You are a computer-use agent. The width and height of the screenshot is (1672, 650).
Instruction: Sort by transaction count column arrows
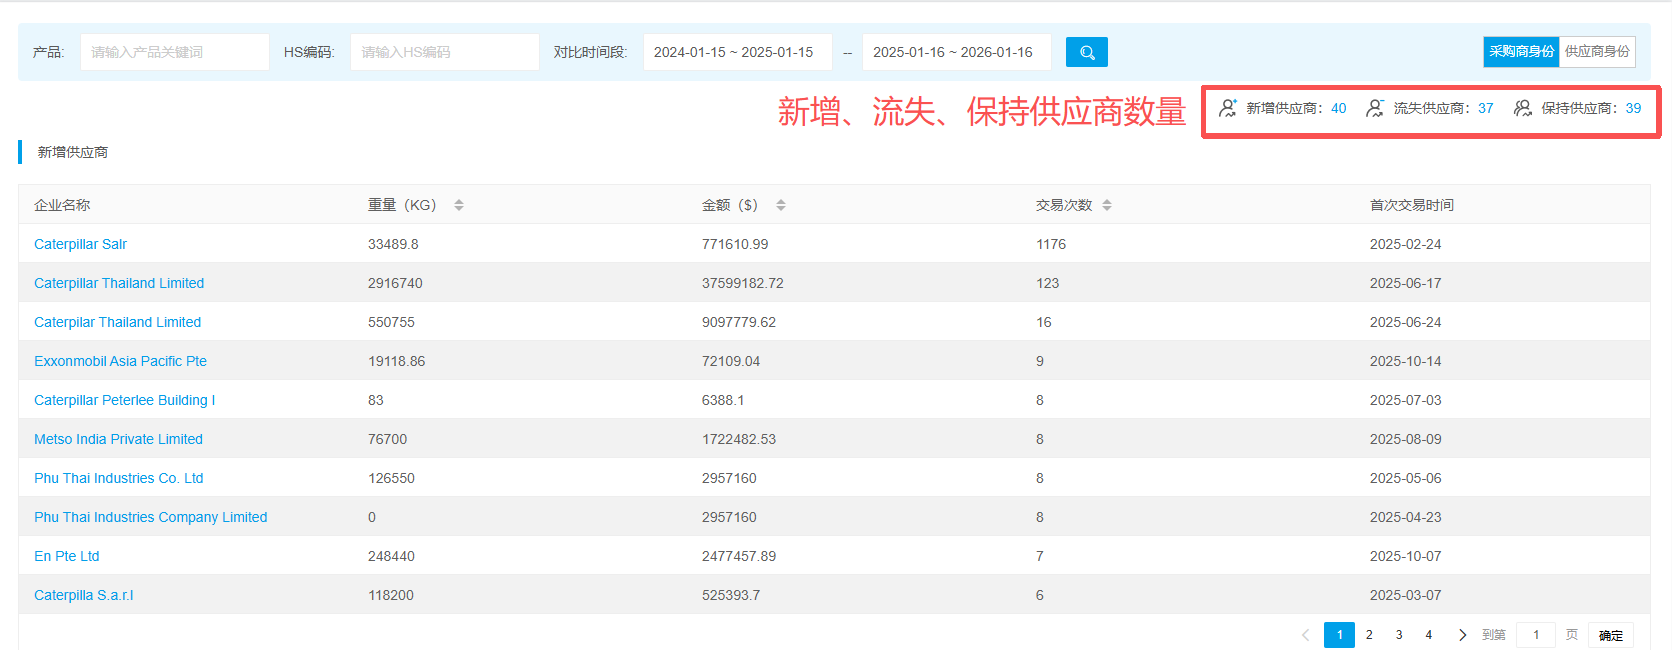(1107, 205)
